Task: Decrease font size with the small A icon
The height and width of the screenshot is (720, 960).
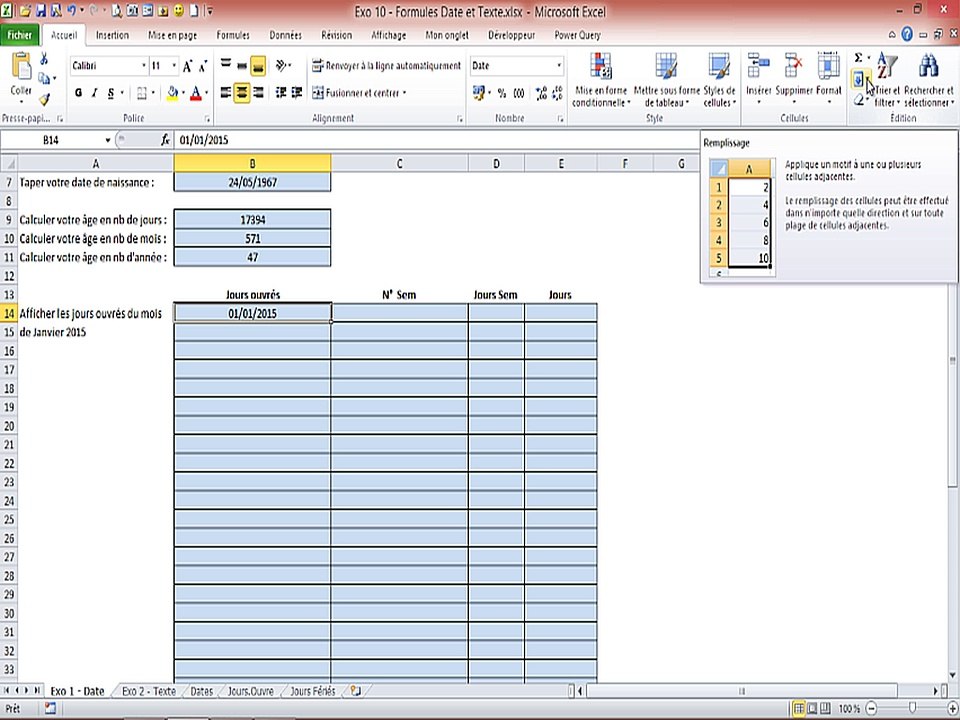Action: (x=203, y=66)
